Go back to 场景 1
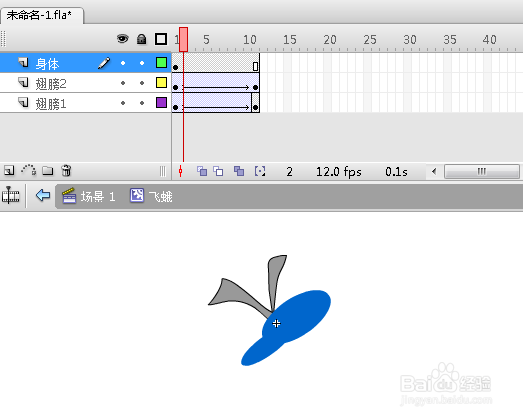 point(89,196)
